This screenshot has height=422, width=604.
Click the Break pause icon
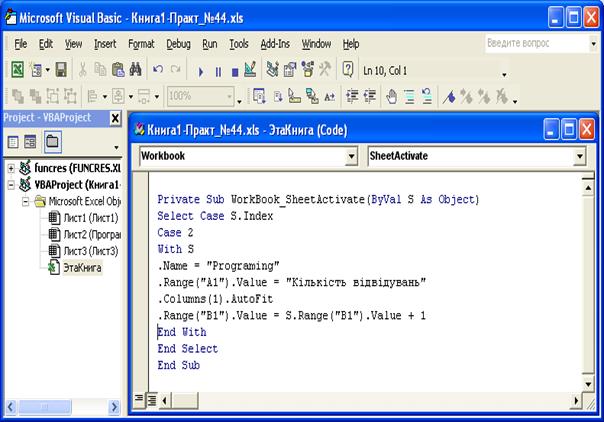[x=218, y=72]
